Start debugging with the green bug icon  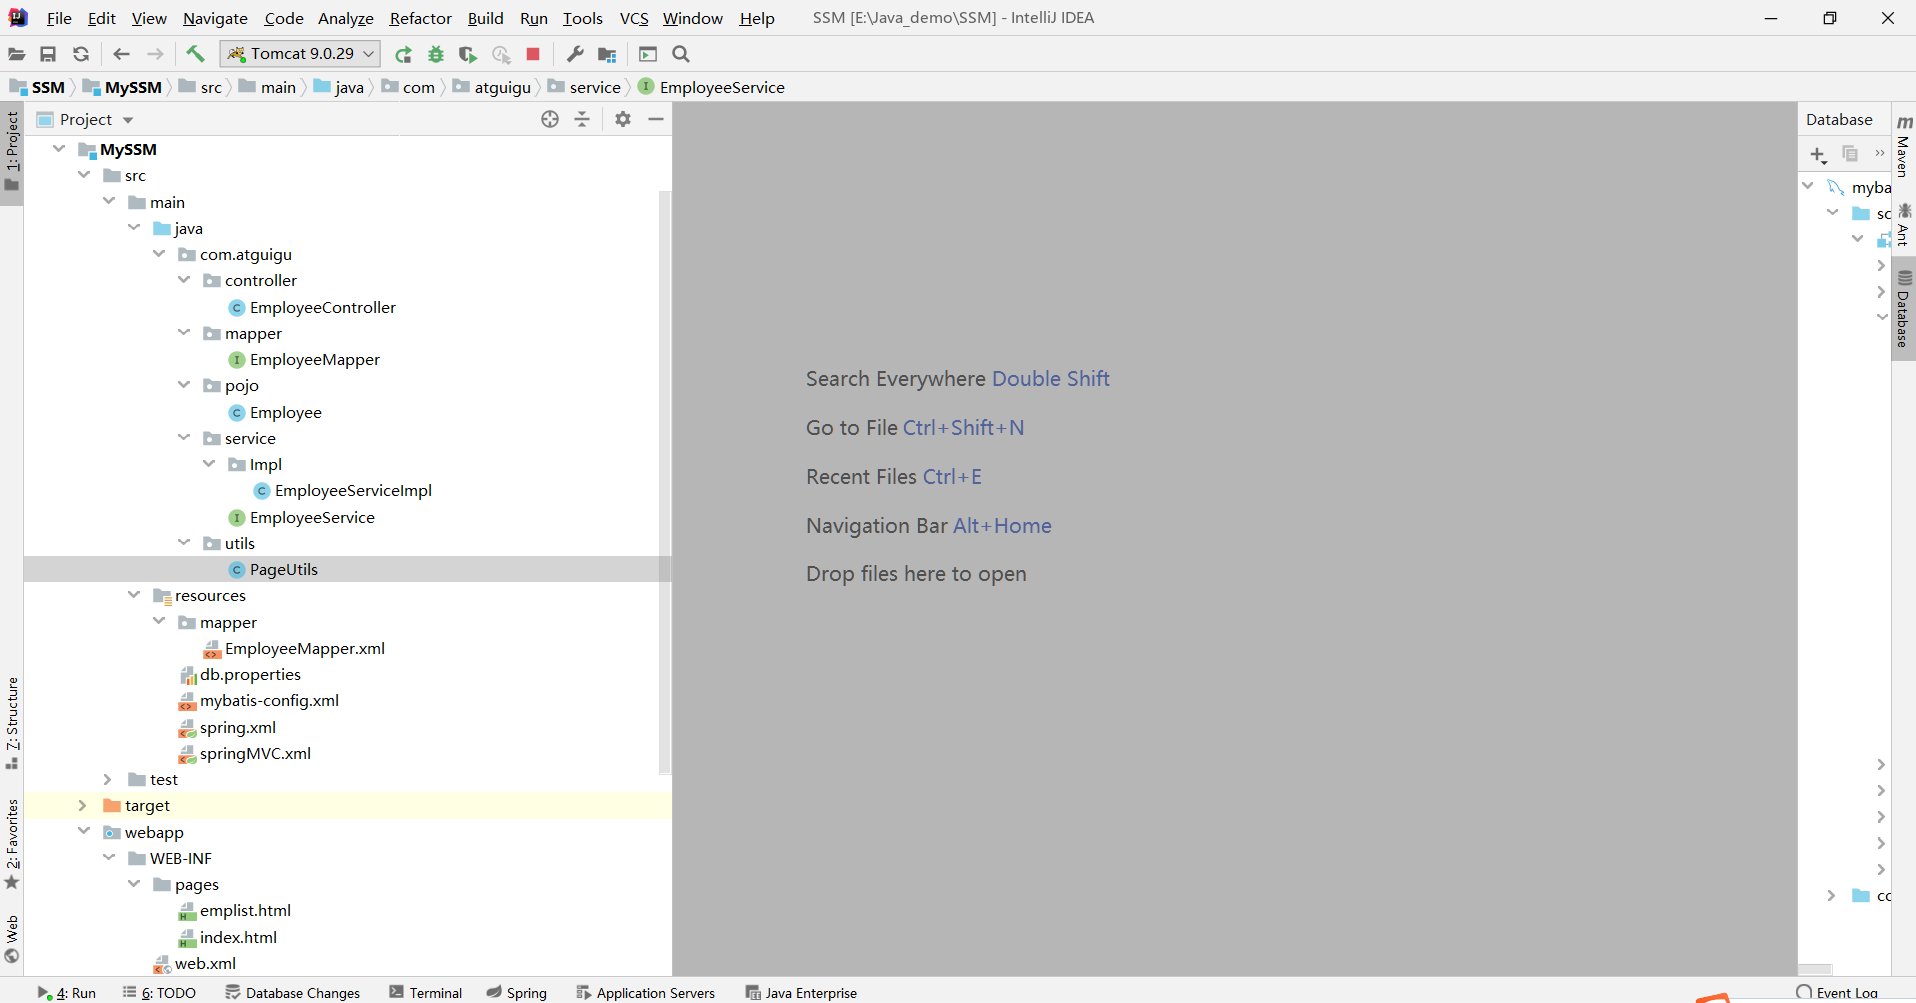click(x=436, y=54)
